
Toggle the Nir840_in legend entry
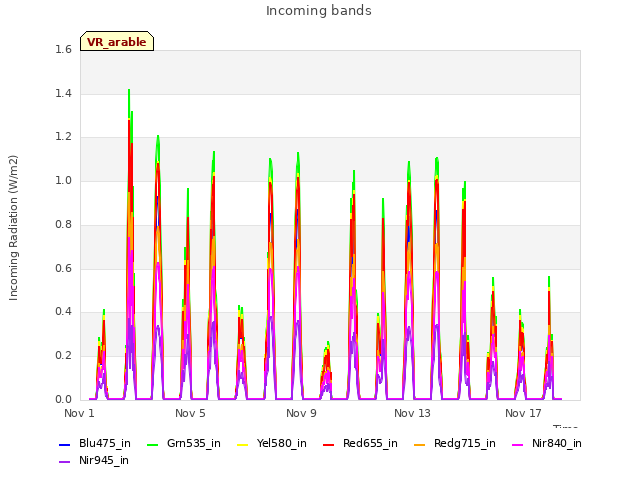[x=547, y=443]
